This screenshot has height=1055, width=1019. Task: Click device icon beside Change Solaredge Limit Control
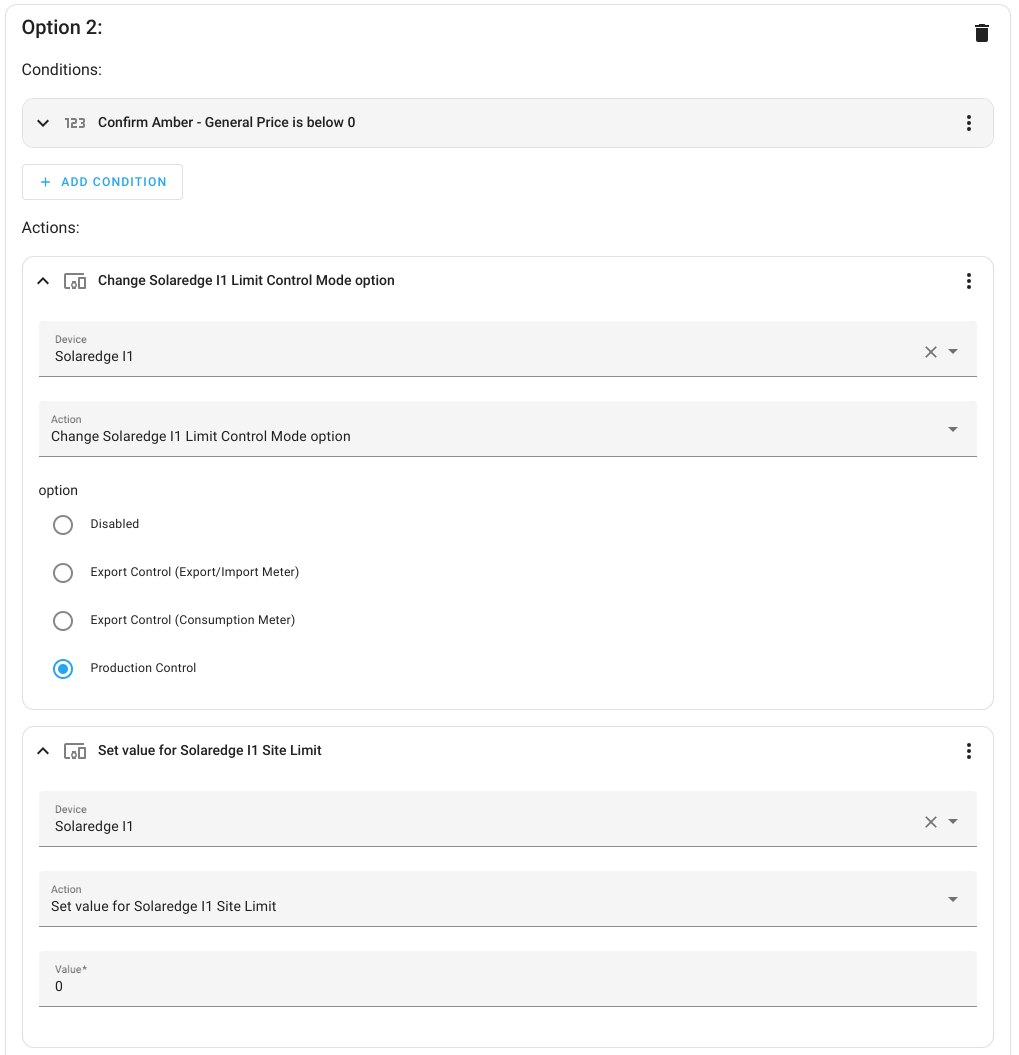(x=75, y=281)
